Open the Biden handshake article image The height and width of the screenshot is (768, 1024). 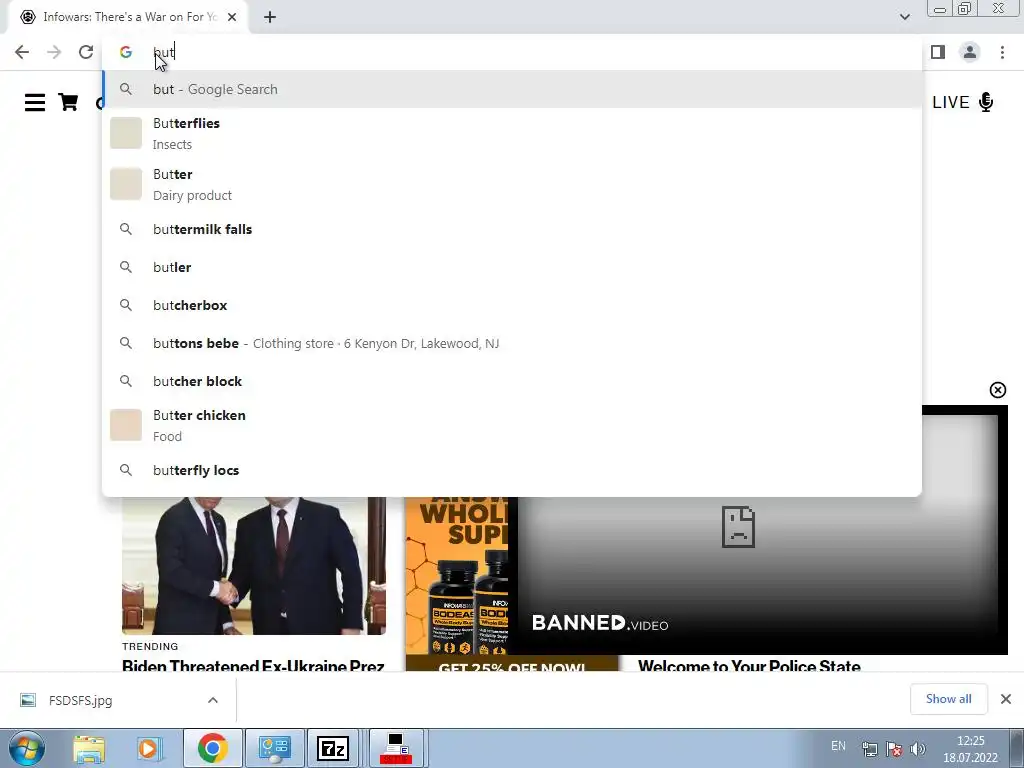pos(253,565)
